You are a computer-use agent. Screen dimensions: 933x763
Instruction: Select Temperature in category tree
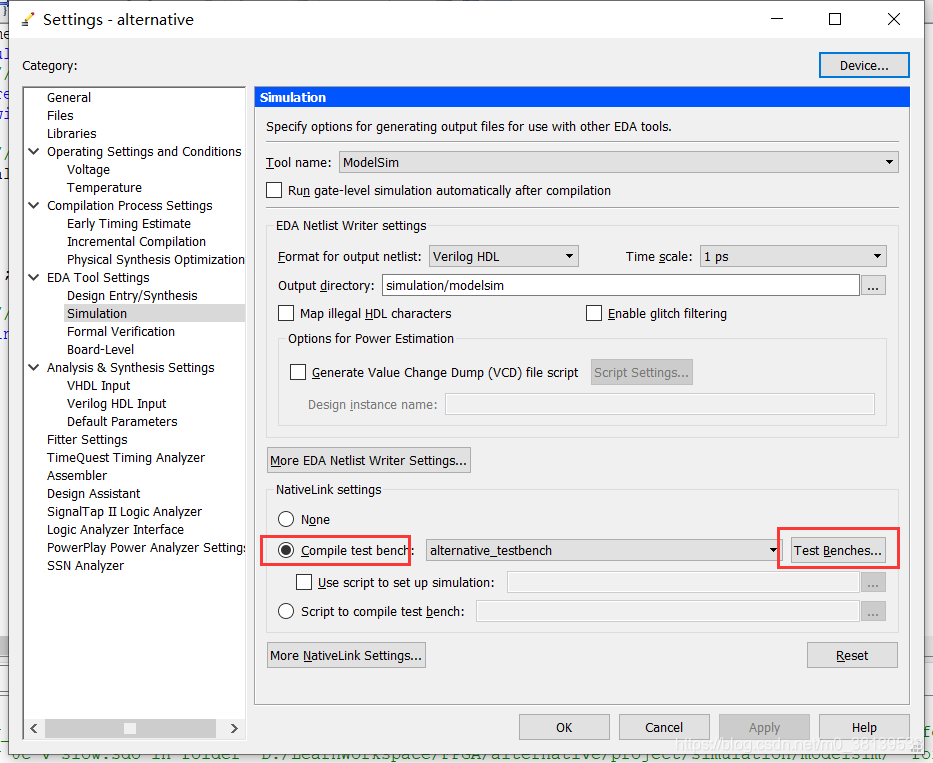click(x=104, y=187)
